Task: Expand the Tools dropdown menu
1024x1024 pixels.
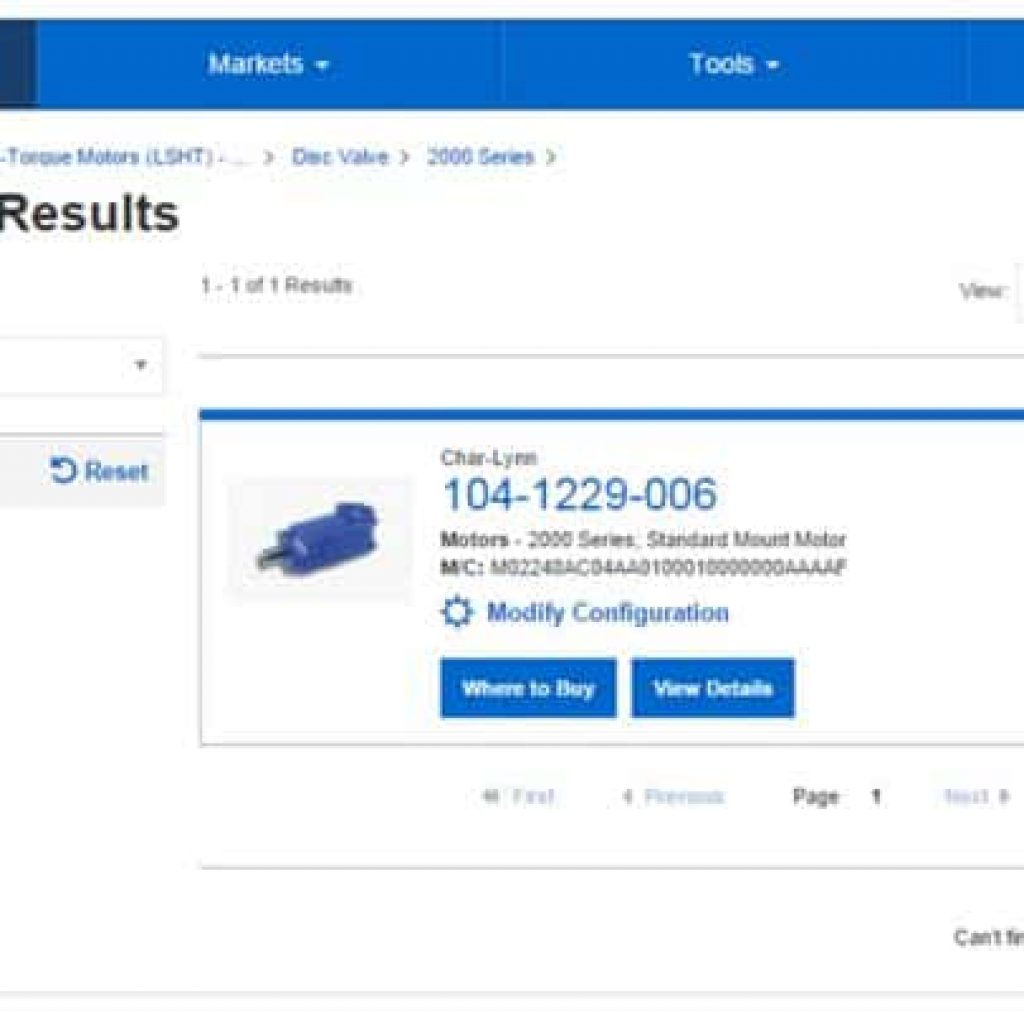Action: tap(772, 63)
